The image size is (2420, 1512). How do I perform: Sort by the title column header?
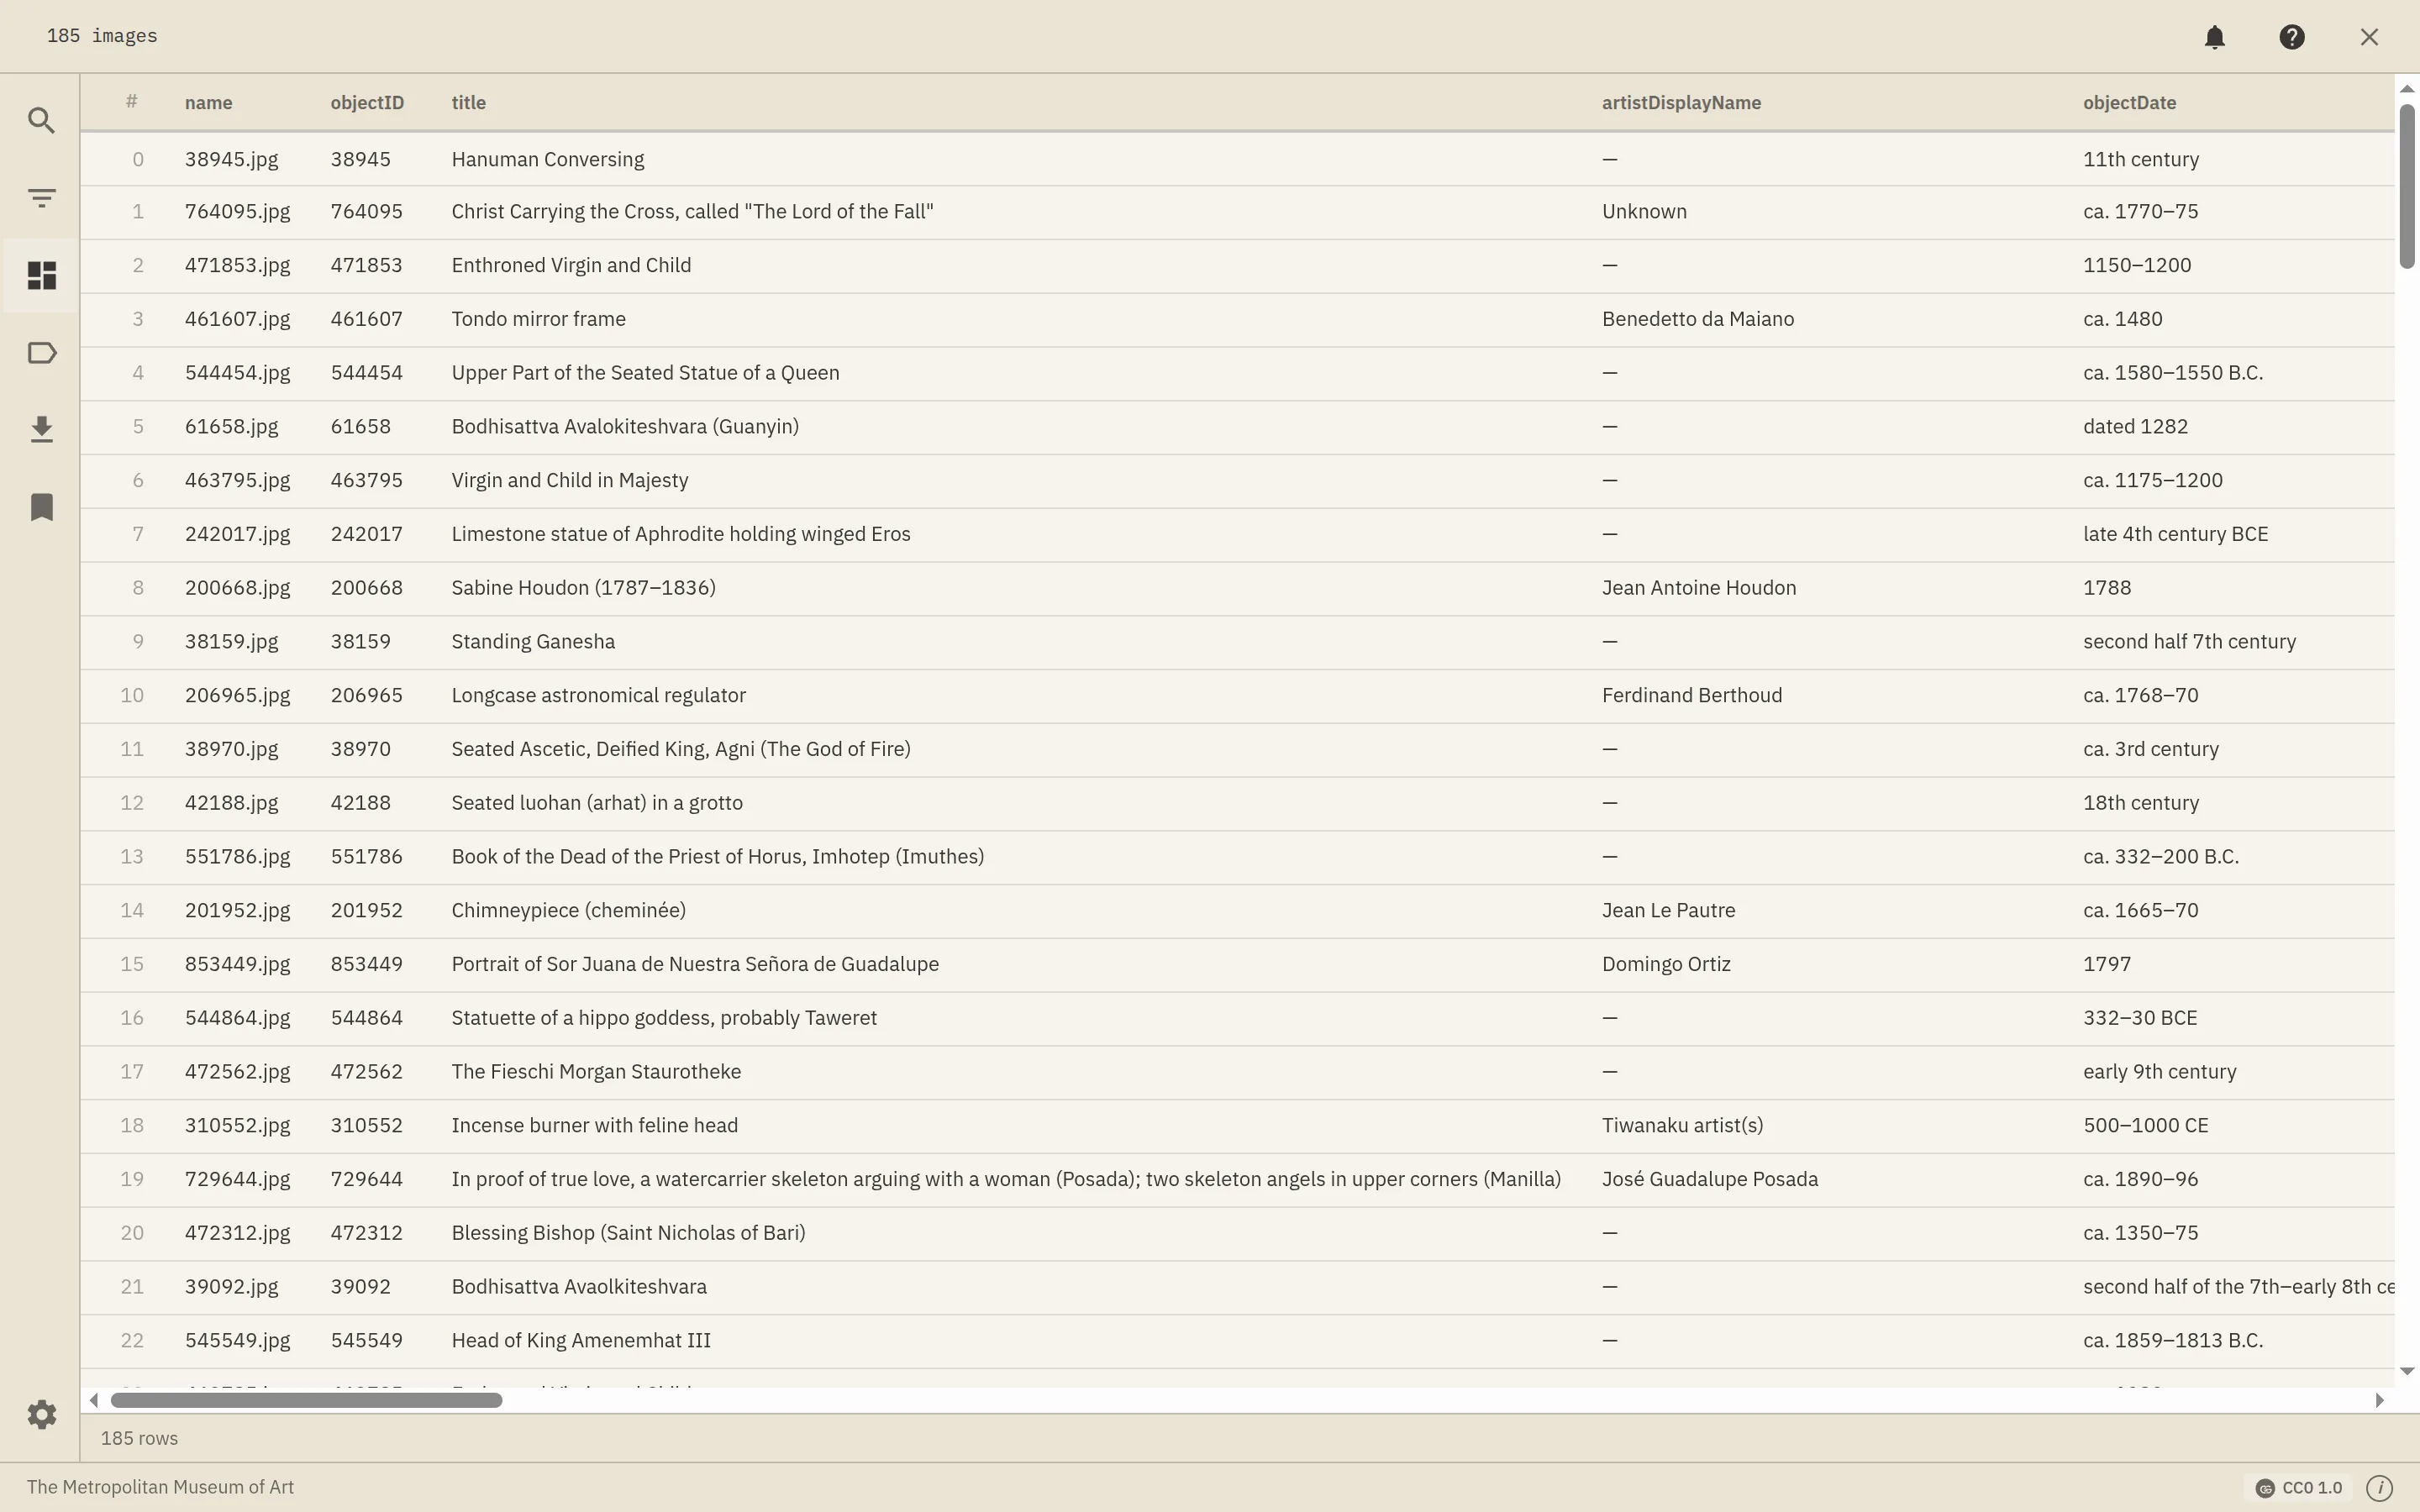pyautogui.click(x=468, y=103)
